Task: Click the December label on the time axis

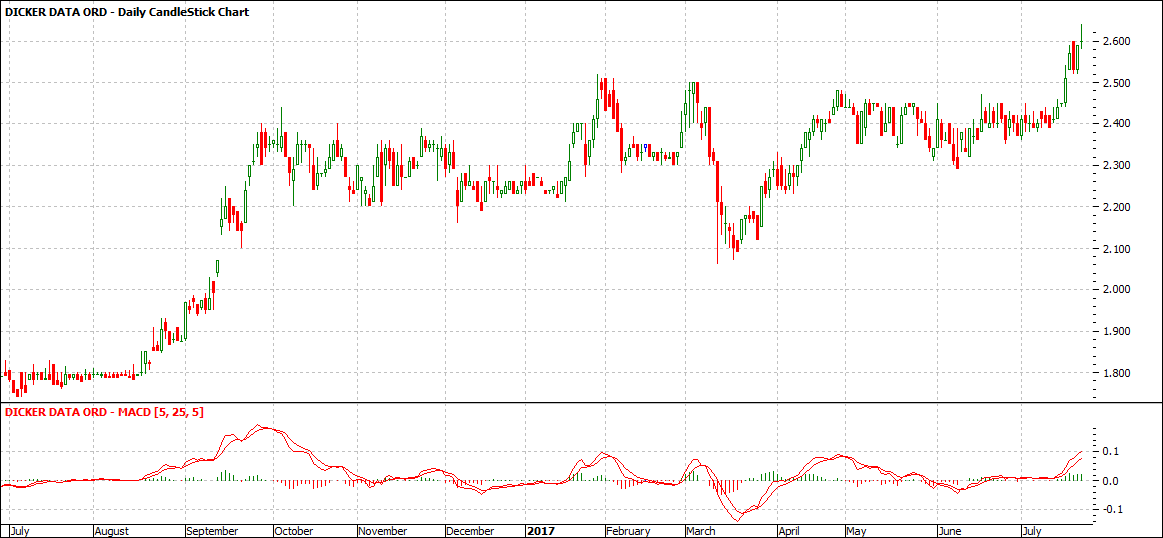Action: (471, 531)
